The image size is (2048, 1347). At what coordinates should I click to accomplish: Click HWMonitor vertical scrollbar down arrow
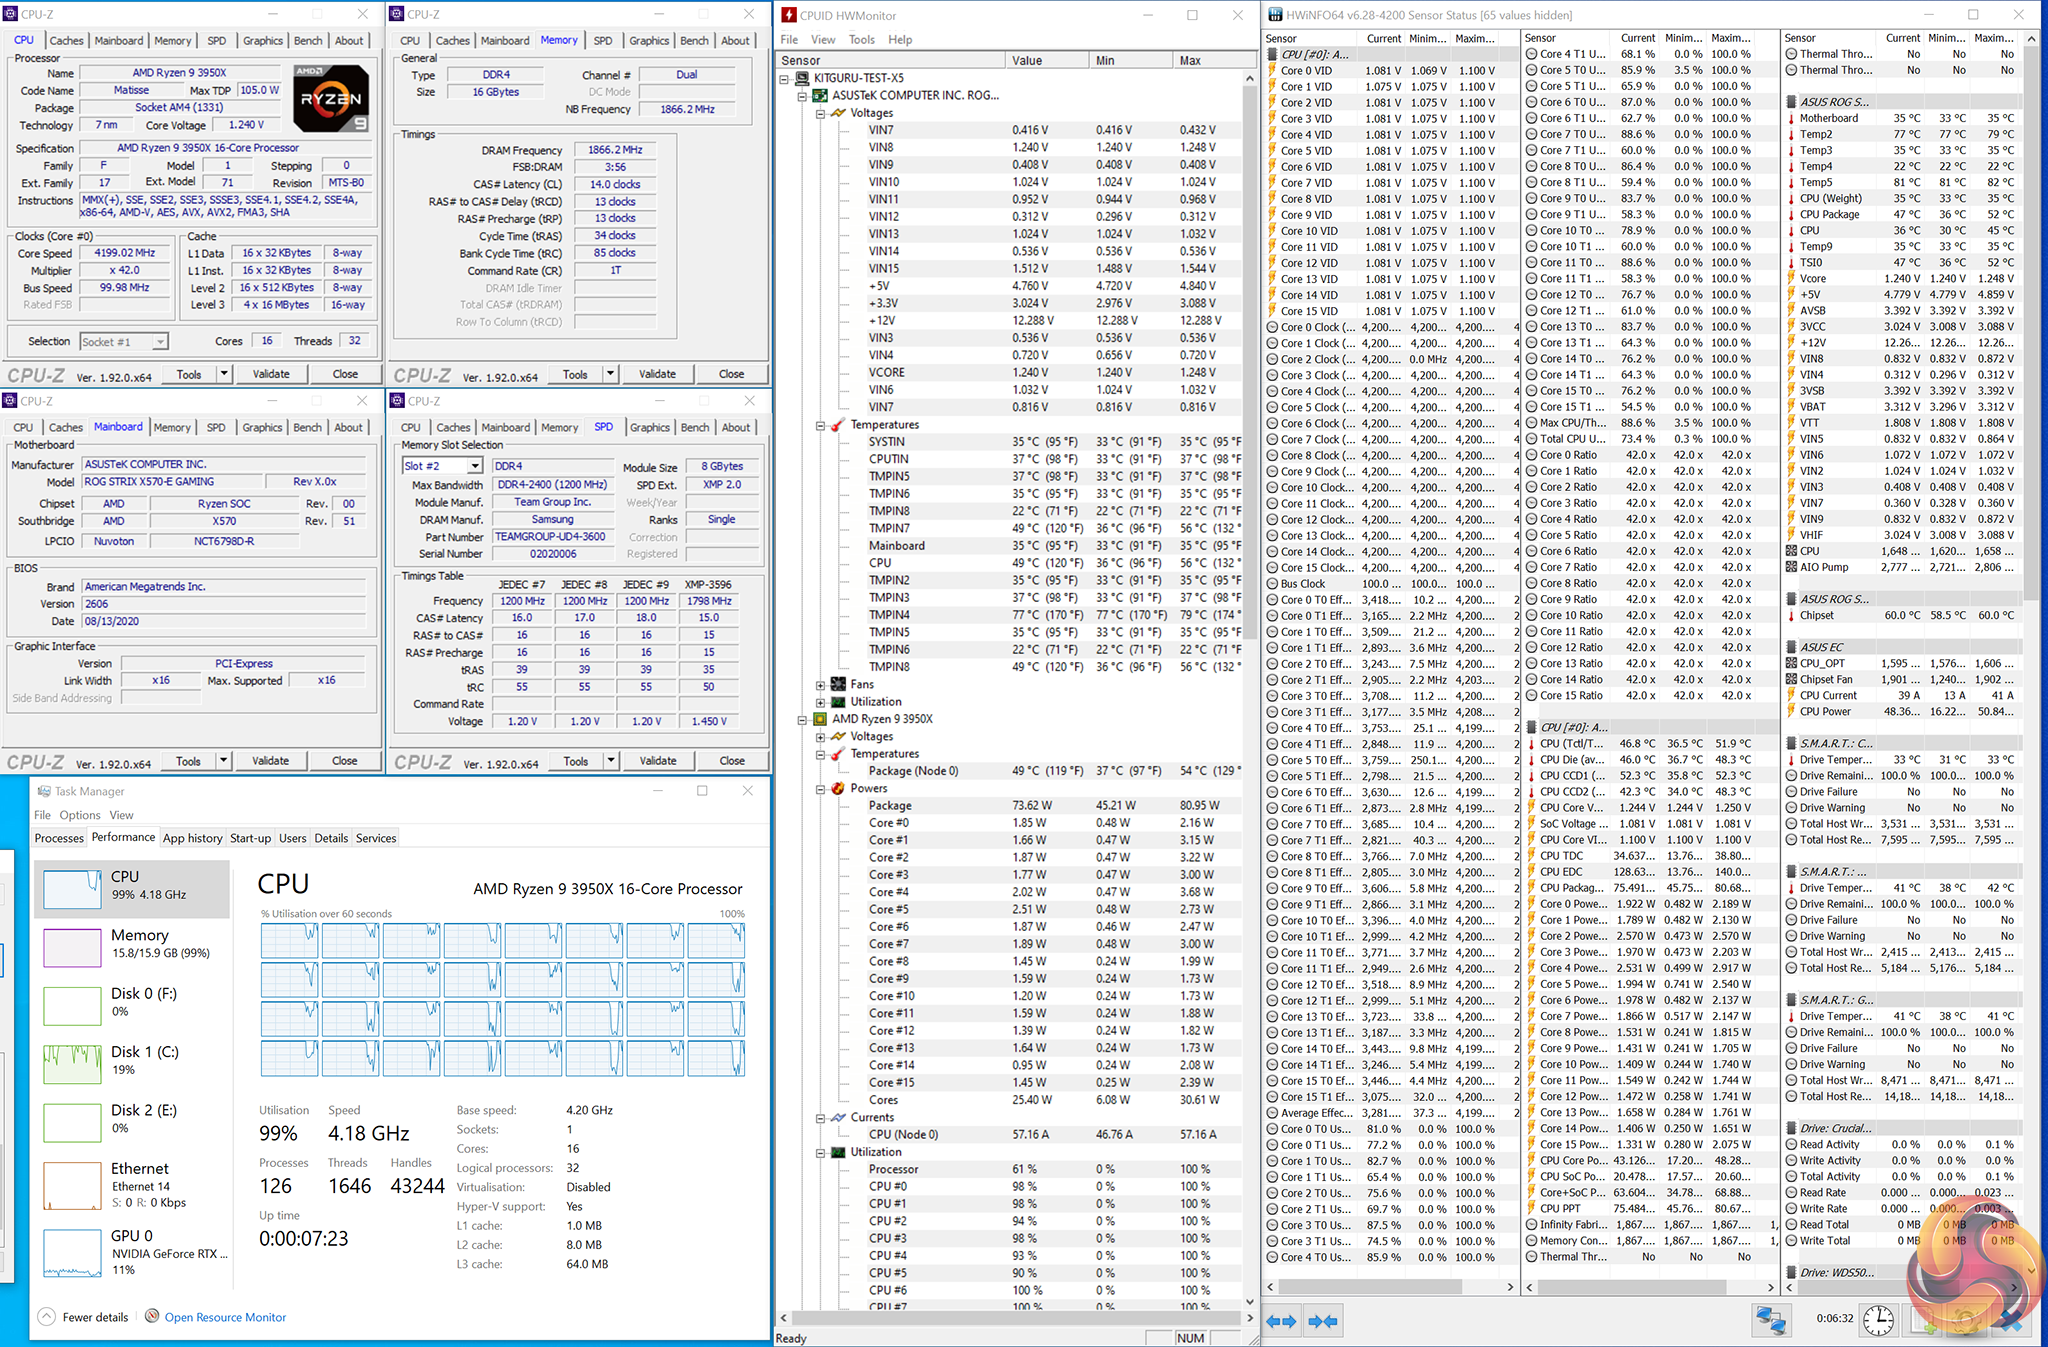[1249, 1302]
